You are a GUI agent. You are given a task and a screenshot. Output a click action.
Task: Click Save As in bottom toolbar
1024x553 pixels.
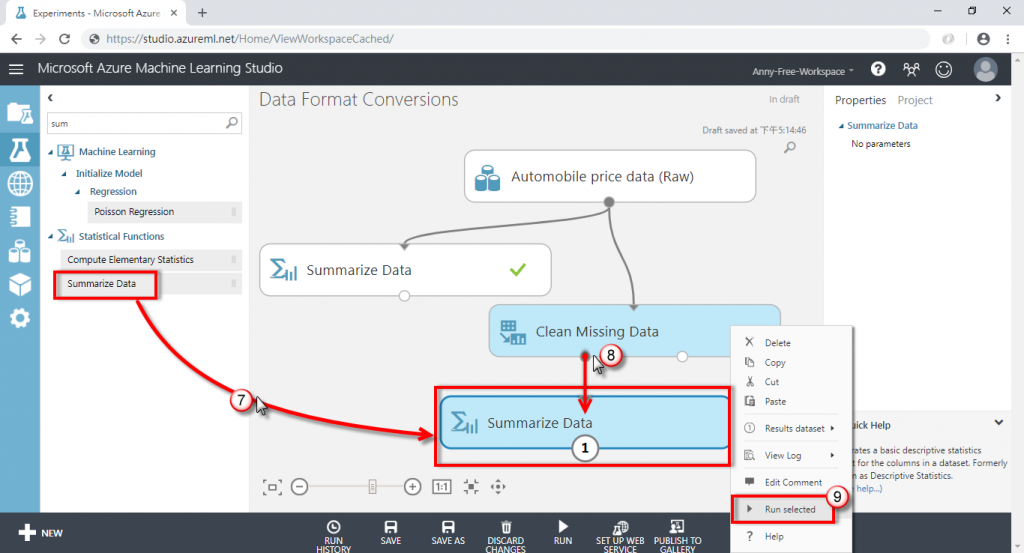(448, 533)
